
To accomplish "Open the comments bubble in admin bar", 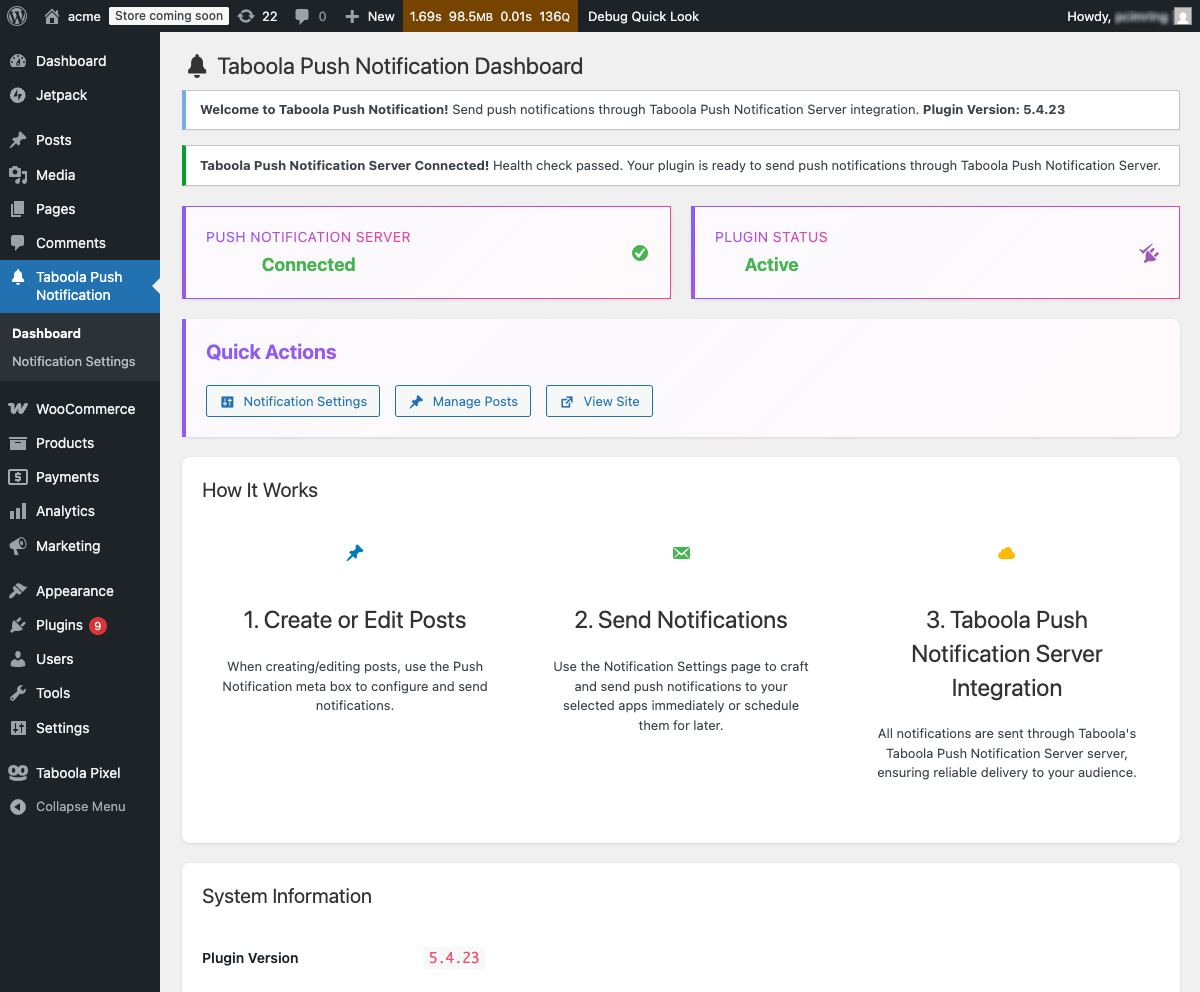I will click(302, 16).
